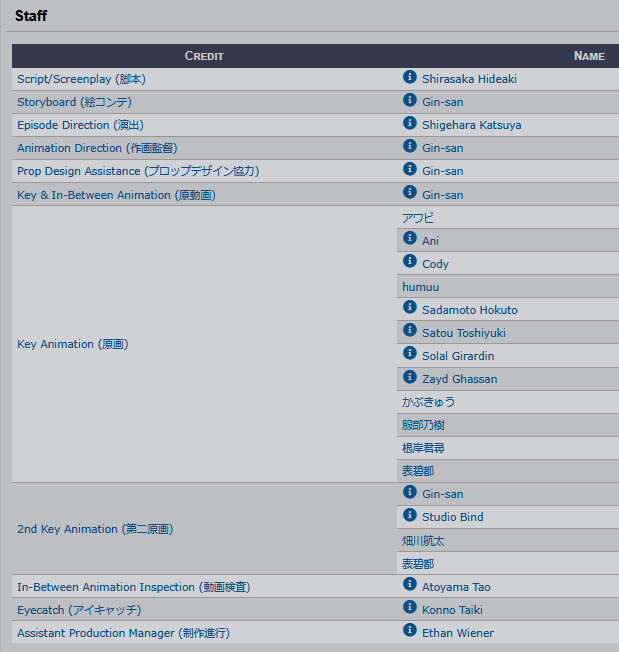Click info icon in Animation Direction row
619x652 pixels.
click(409, 146)
